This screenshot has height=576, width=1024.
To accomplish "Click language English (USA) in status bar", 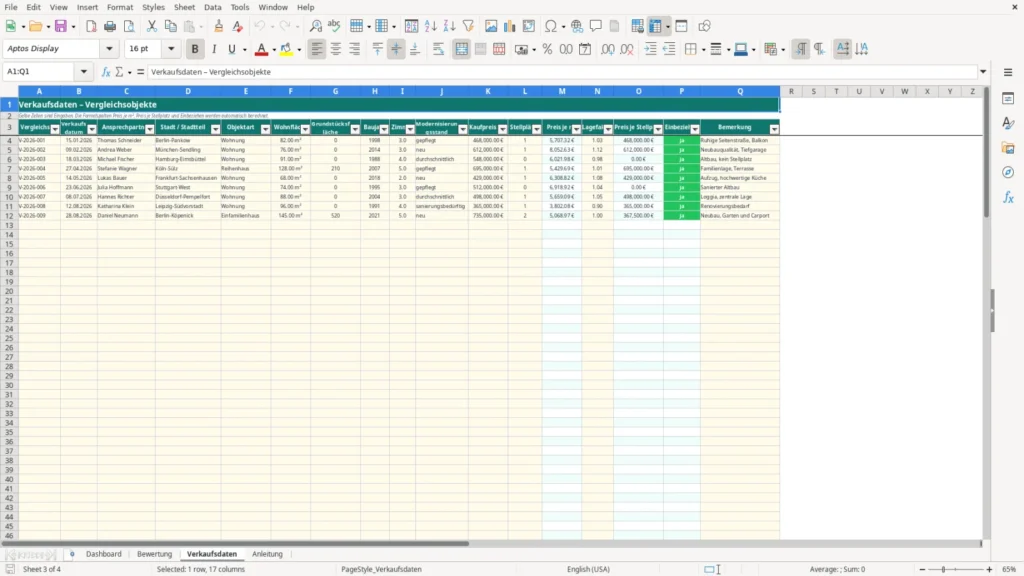I will [588, 569].
